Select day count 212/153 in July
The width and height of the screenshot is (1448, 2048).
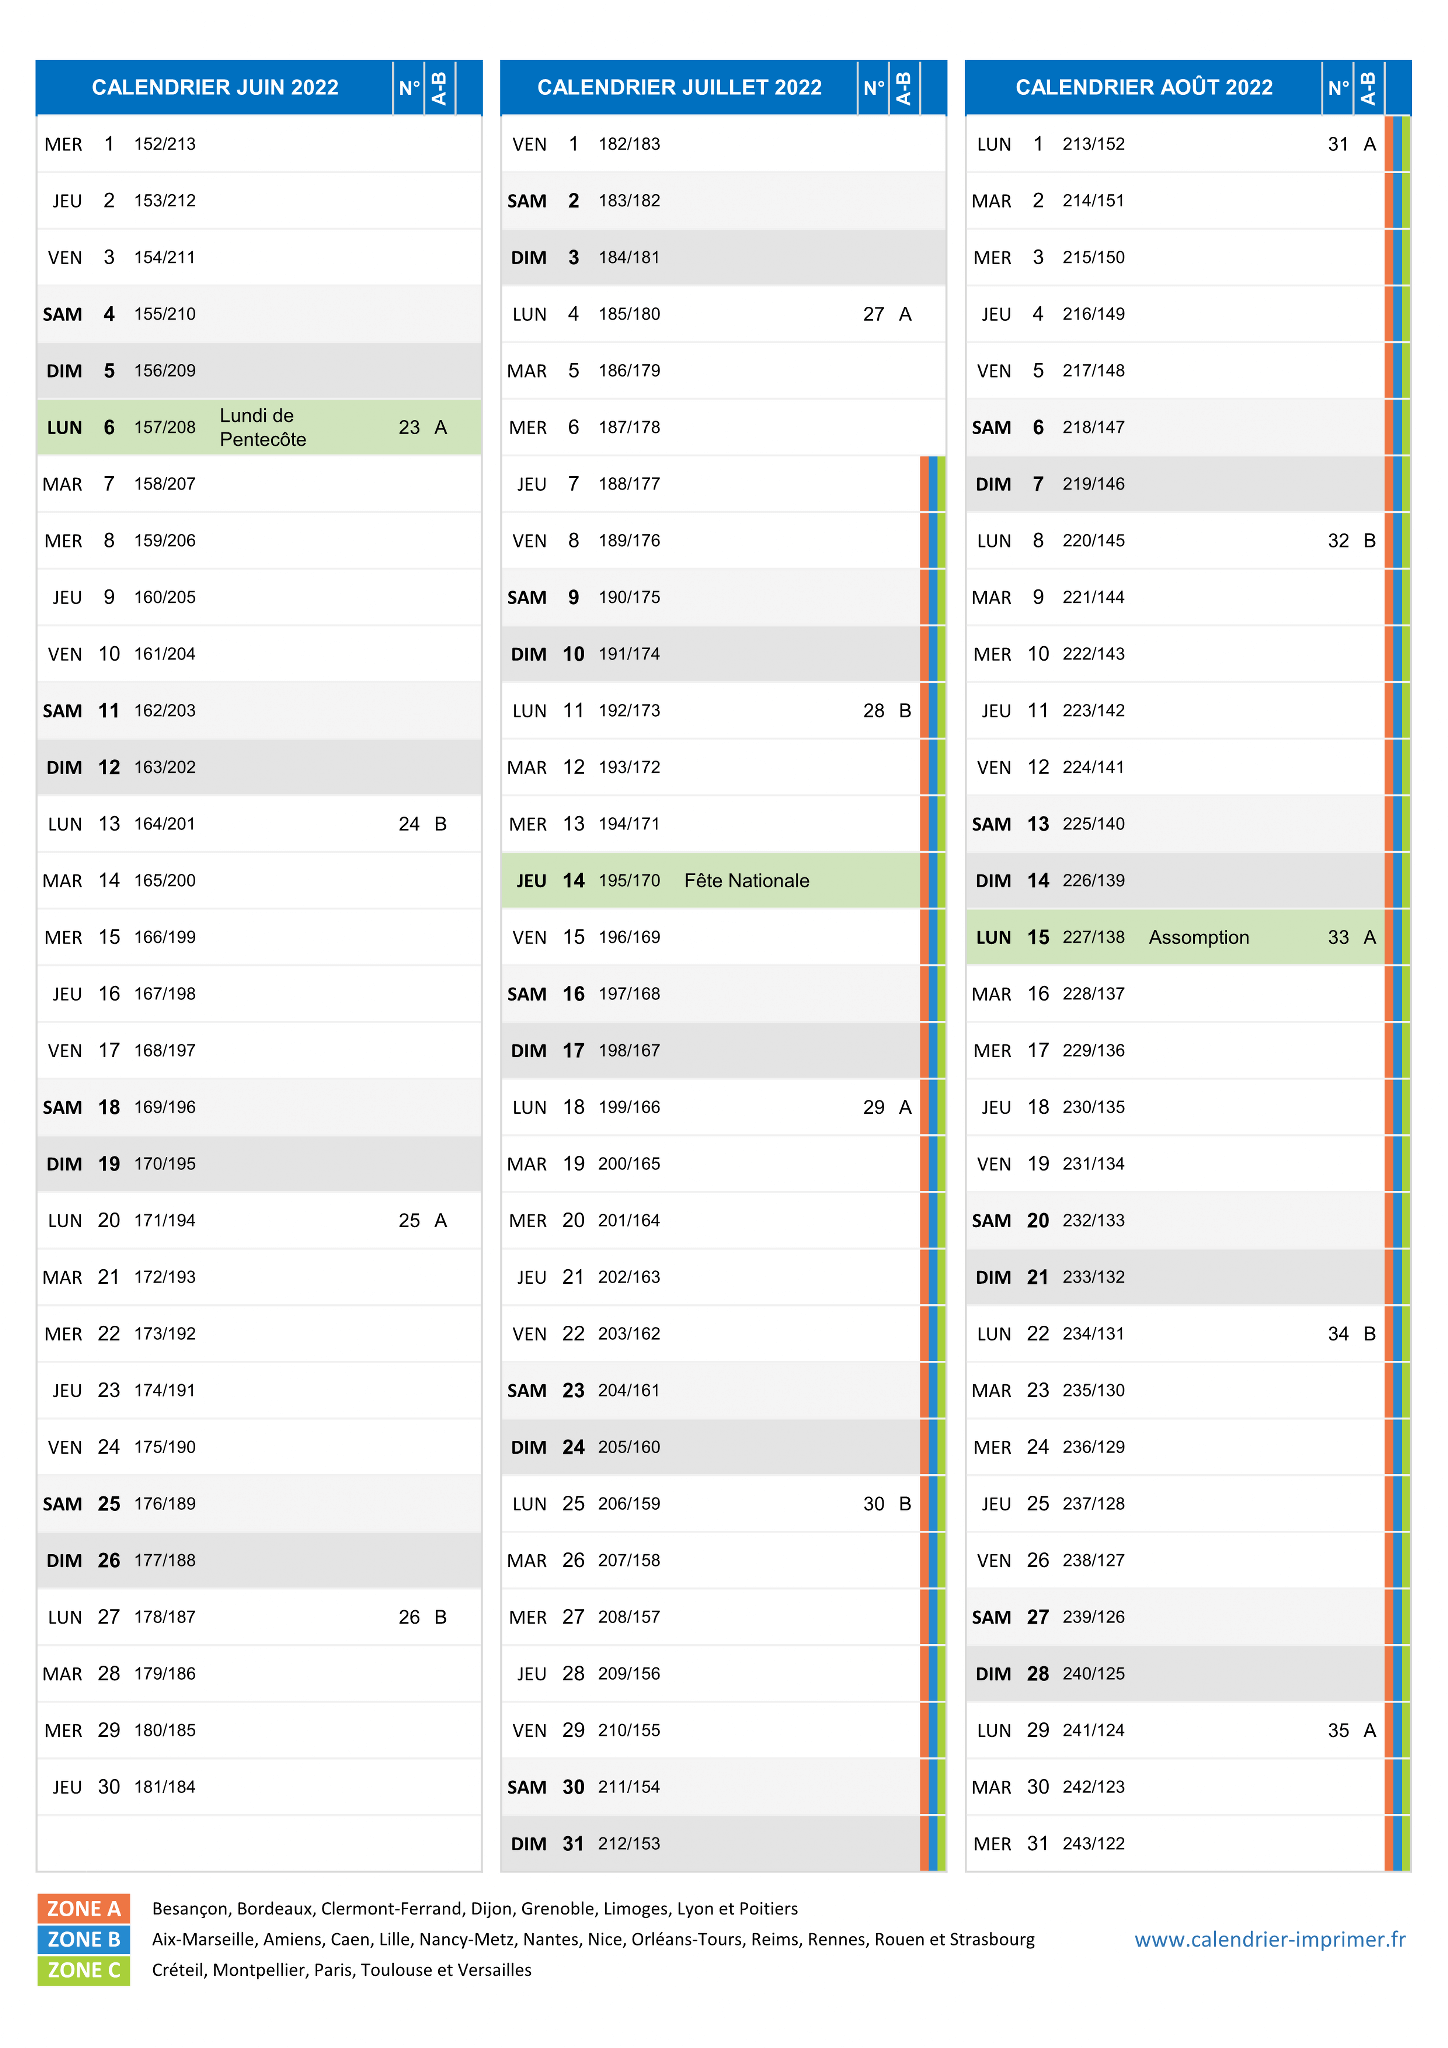pos(629,1844)
